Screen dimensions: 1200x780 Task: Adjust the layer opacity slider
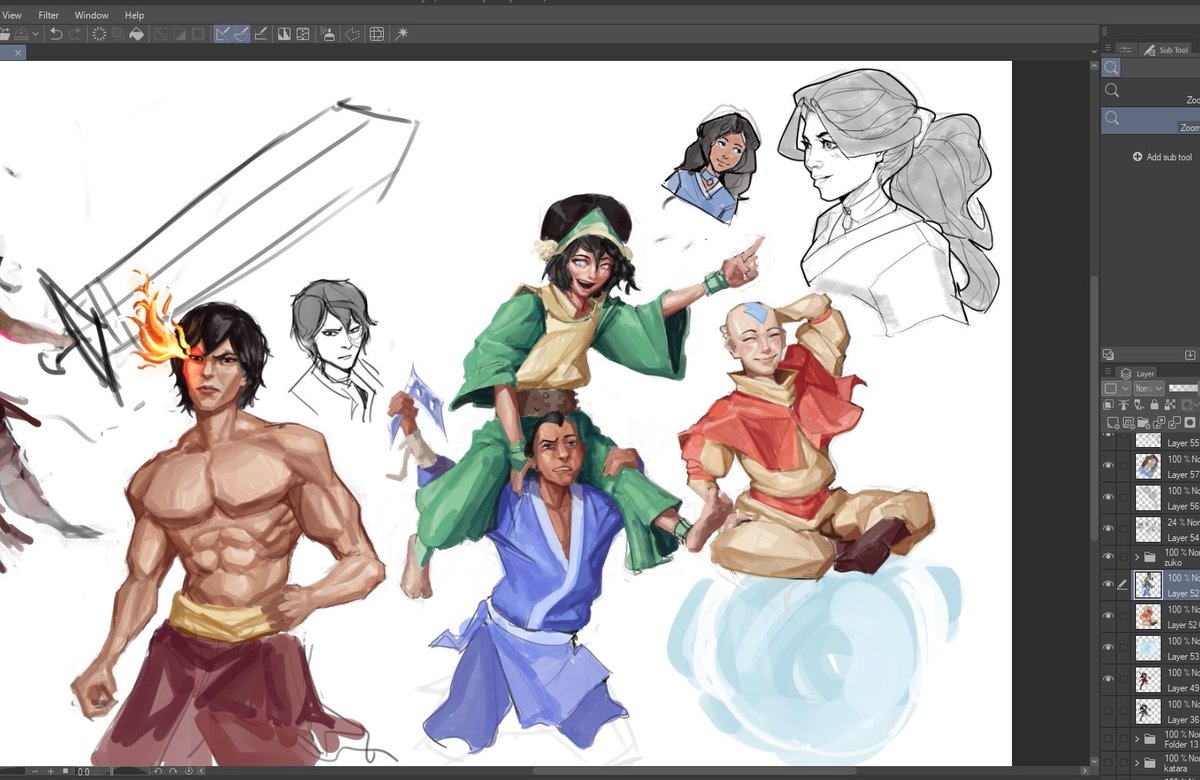[x=1184, y=388]
